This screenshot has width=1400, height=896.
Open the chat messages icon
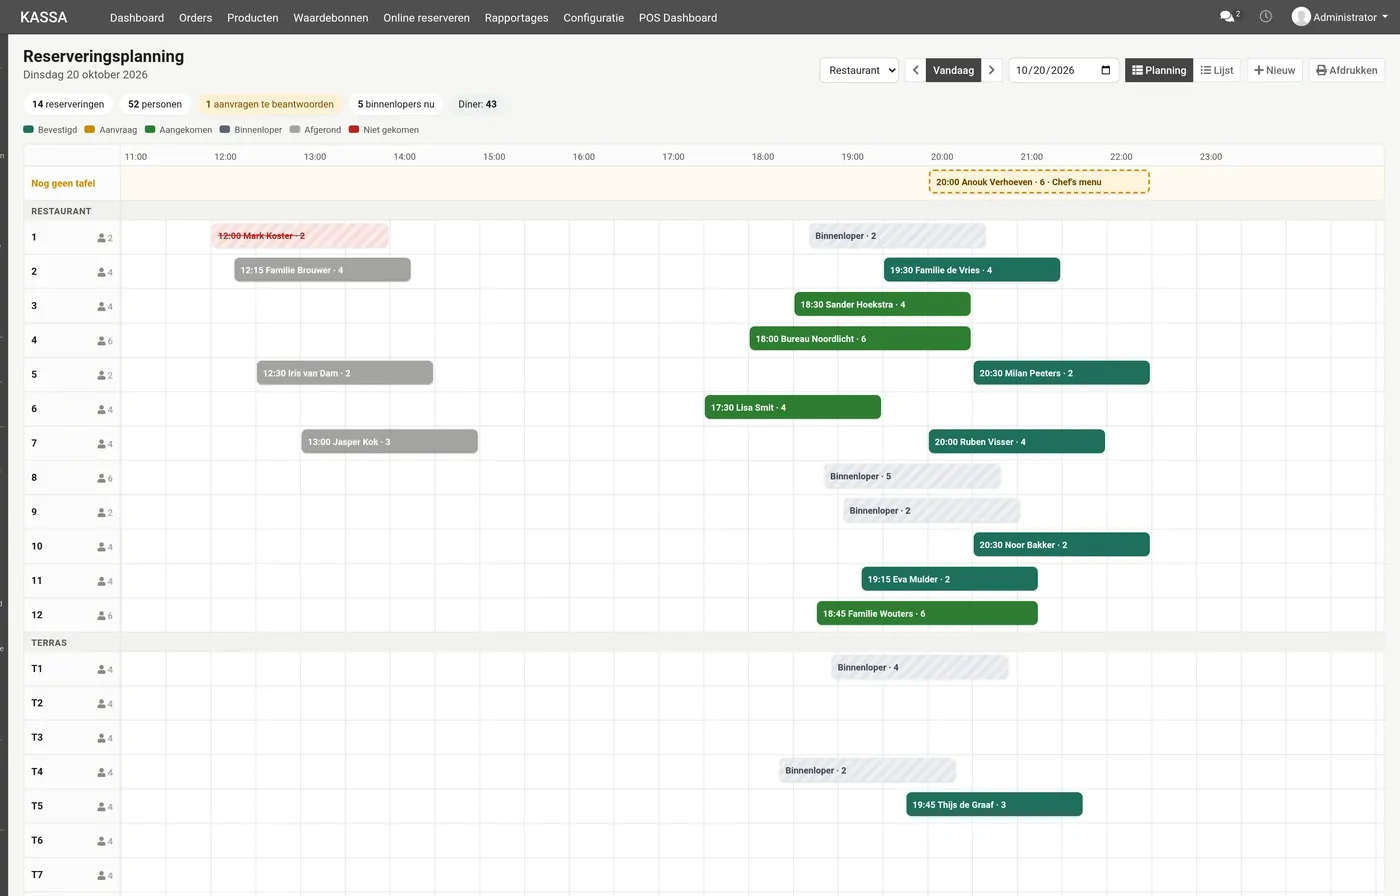pos(1227,17)
